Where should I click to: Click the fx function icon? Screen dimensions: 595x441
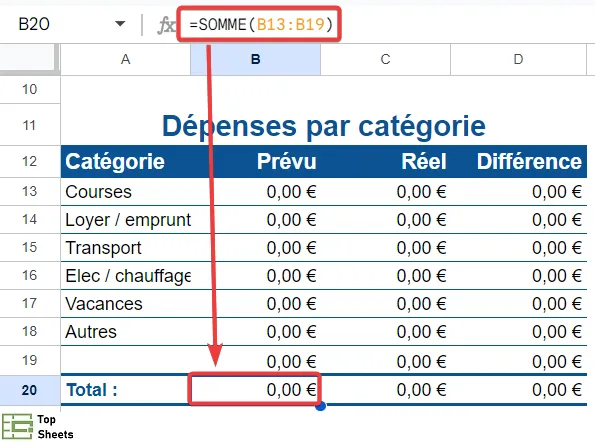point(166,25)
